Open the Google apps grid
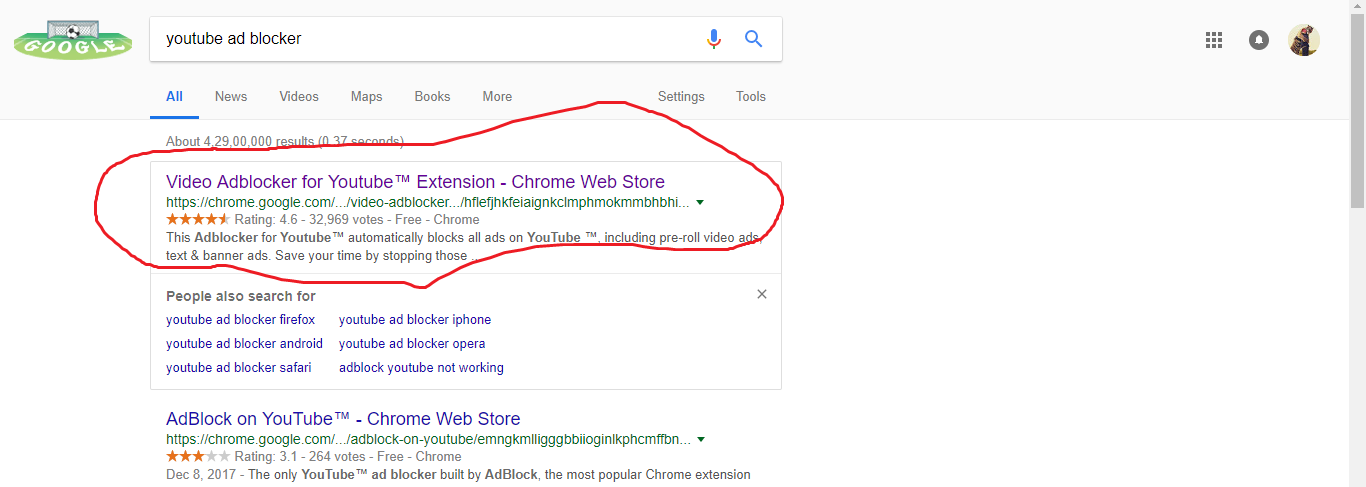Image resolution: width=1366 pixels, height=487 pixels. (x=1214, y=40)
